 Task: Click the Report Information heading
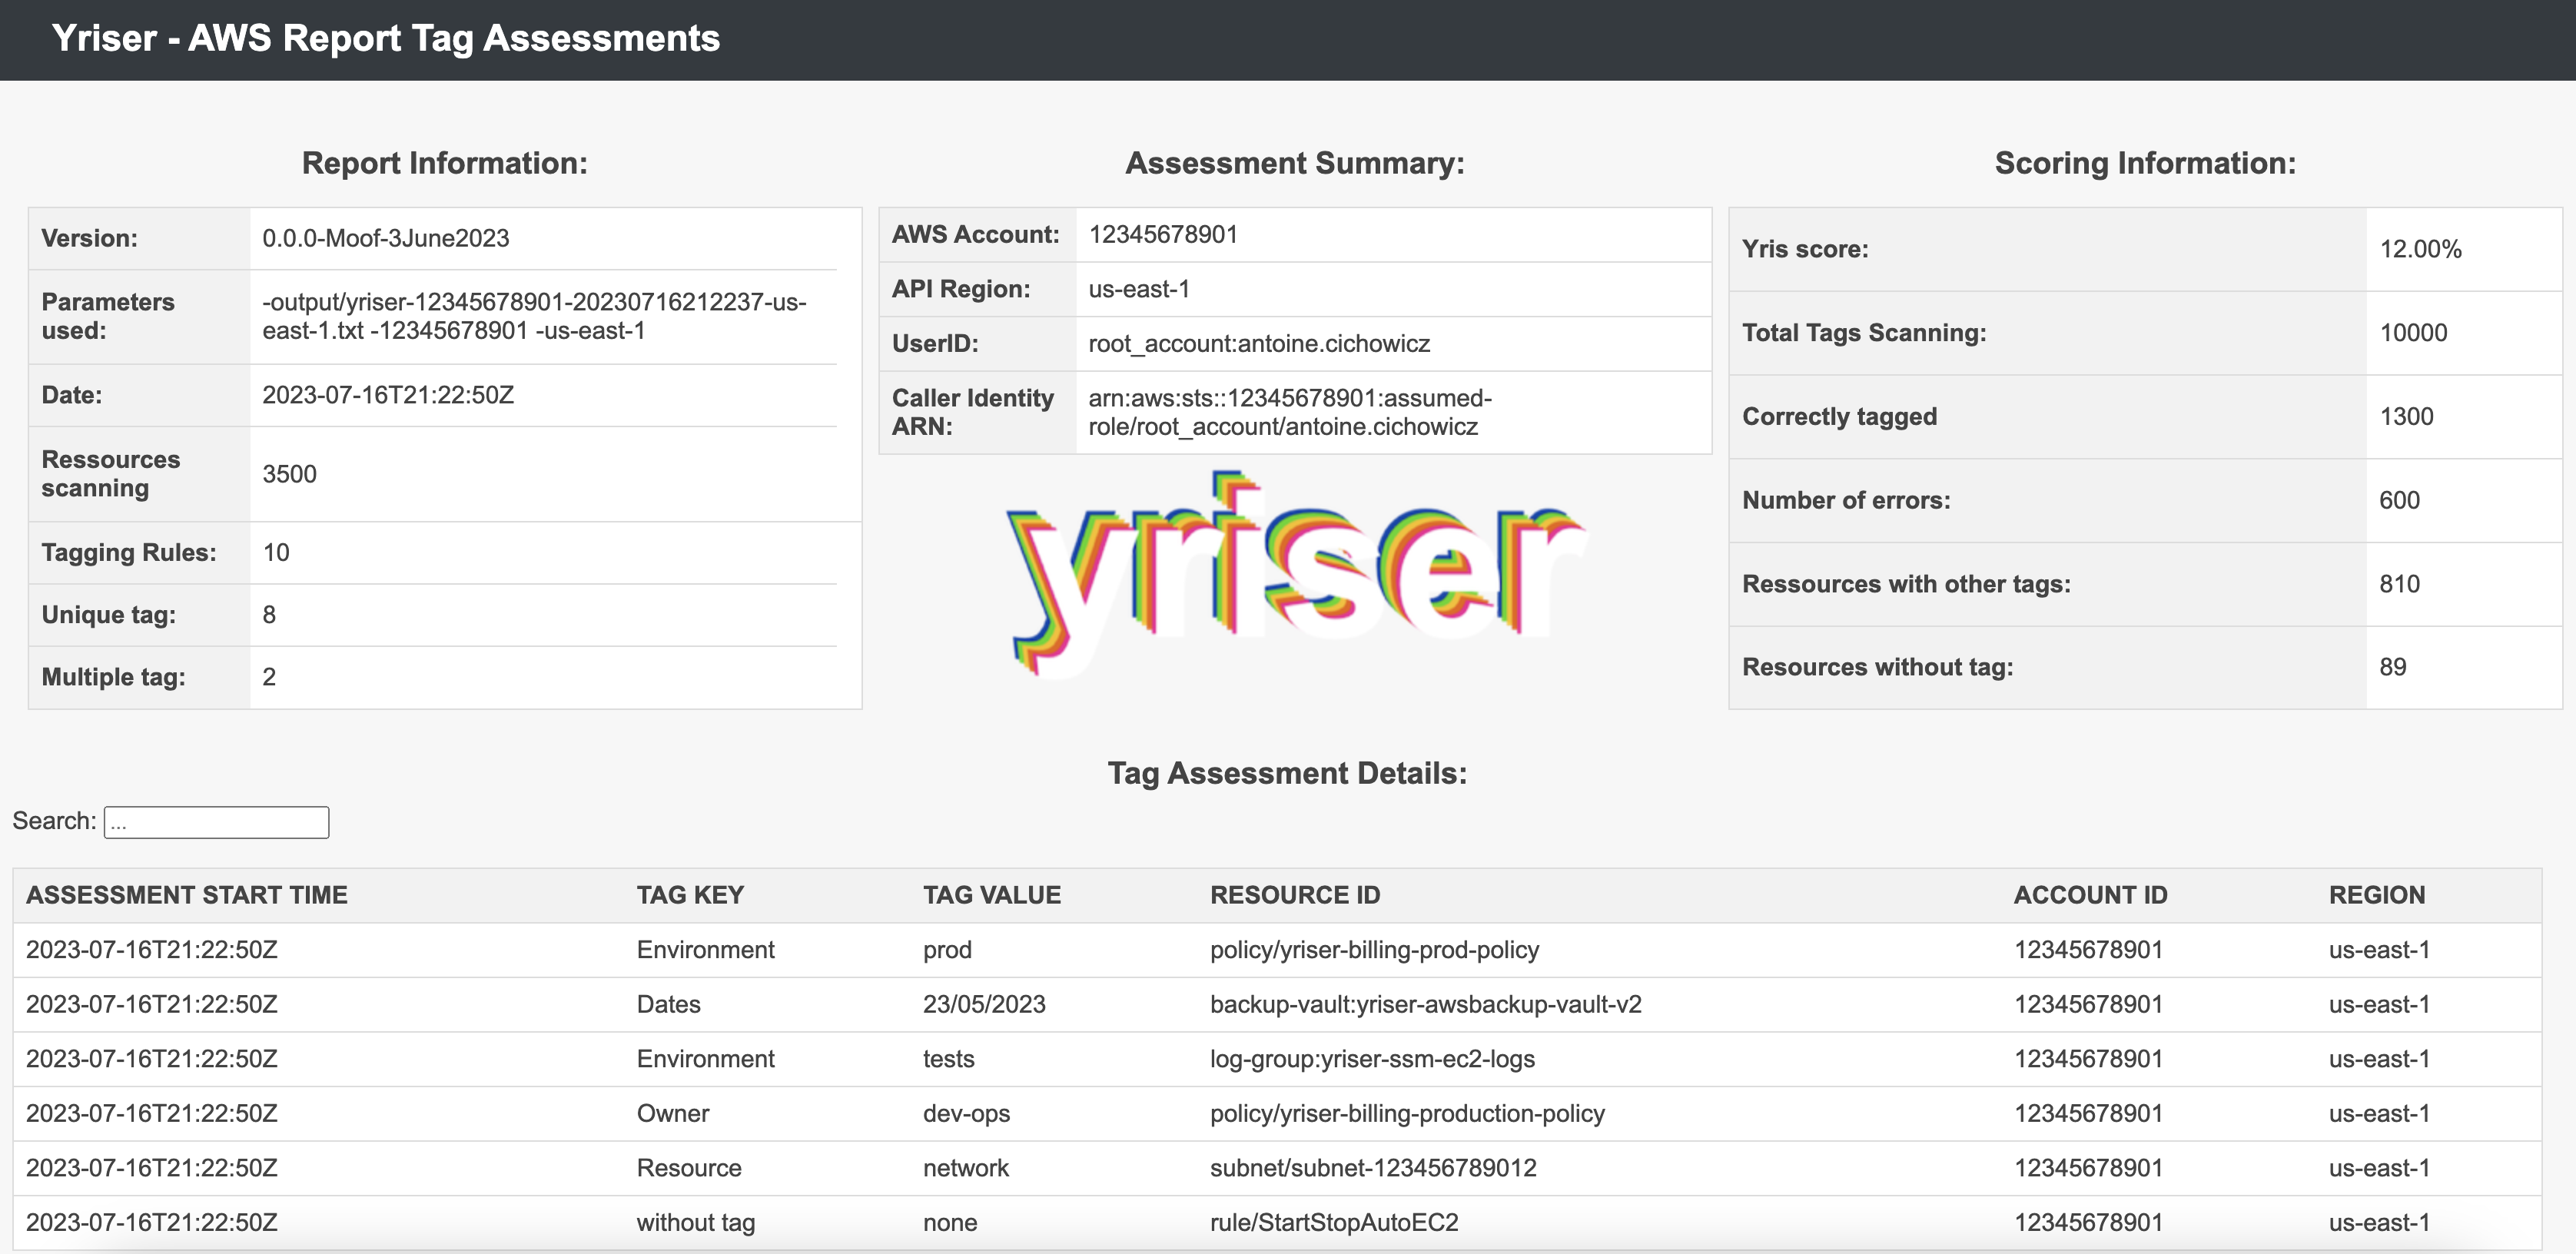pyautogui.click(x=445, y=163)
